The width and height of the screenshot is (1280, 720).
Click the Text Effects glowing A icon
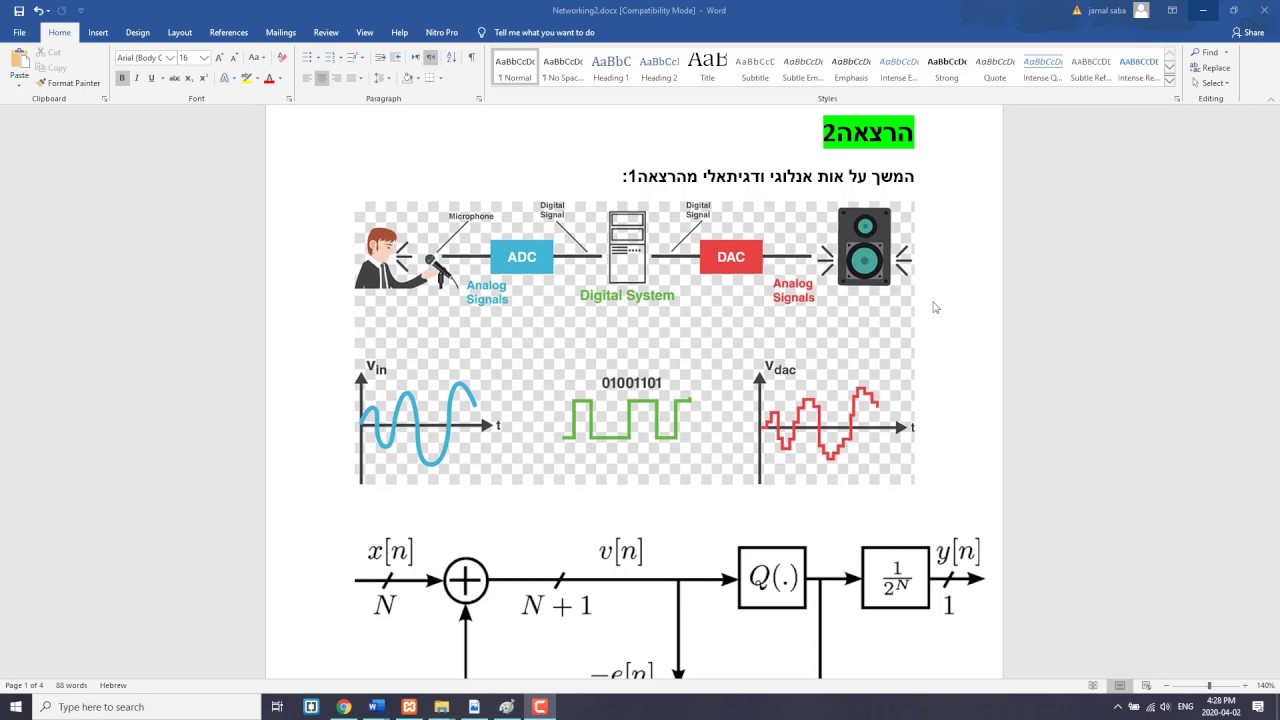[224, 78]
